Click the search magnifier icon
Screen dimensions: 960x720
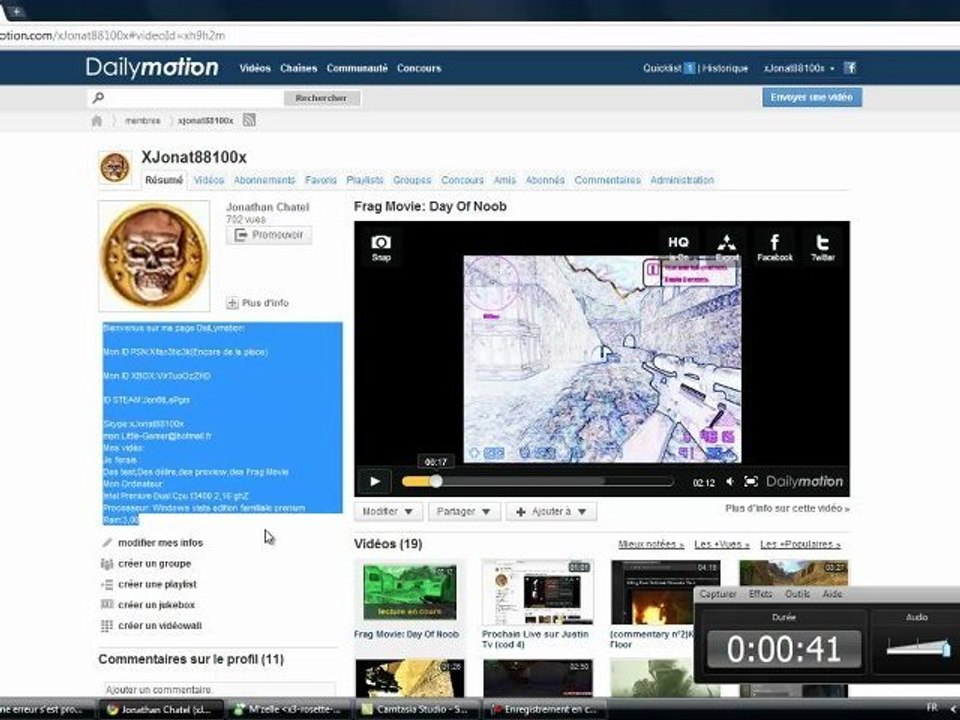pyautogui.click(x=98, y=97)
